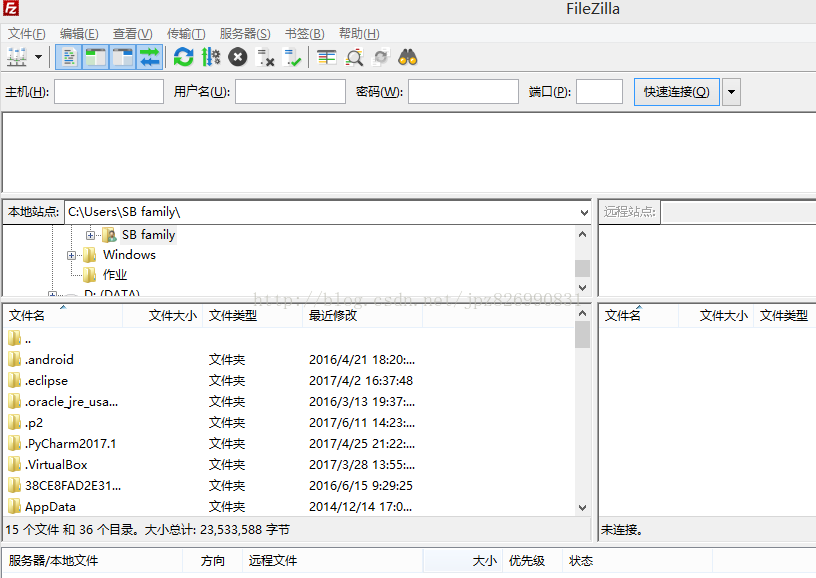
Task: Select .VirtualBox folder
Action: [289, 465]
